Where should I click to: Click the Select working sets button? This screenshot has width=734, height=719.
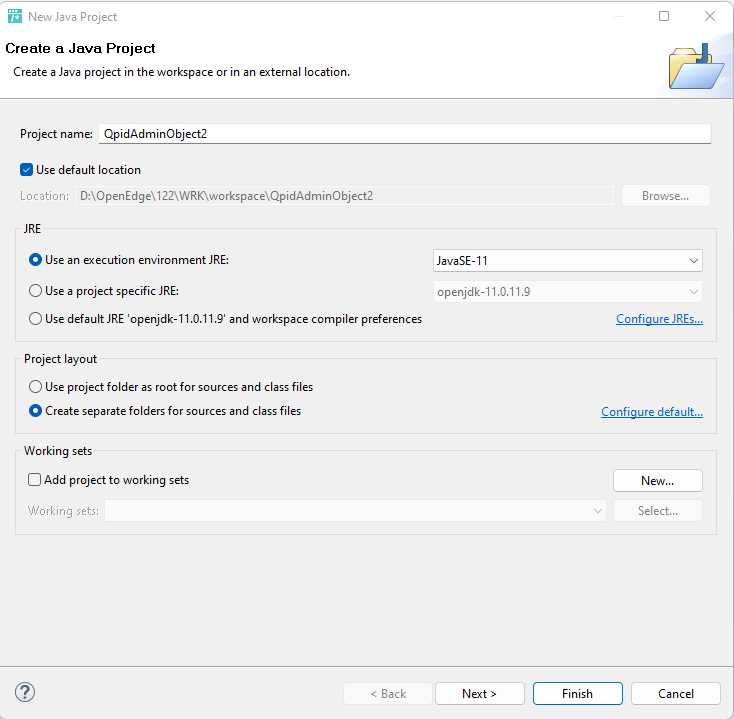tap(657, 511)
